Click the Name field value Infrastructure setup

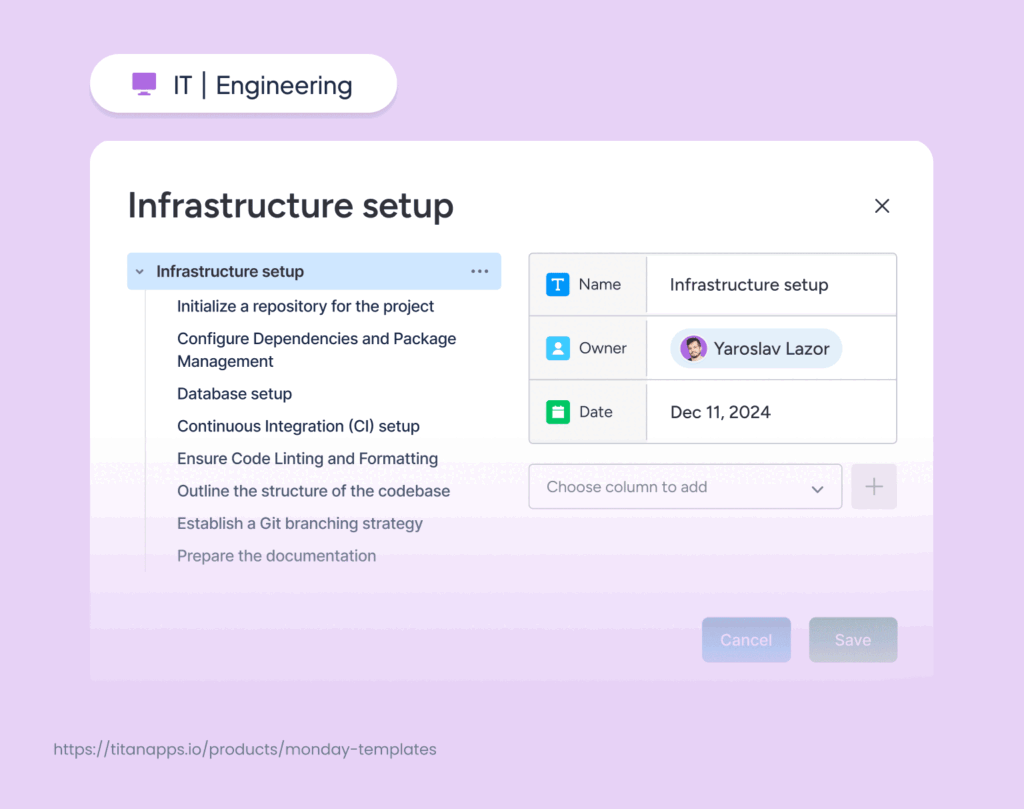pyautogui.click(x=749, y=285)
